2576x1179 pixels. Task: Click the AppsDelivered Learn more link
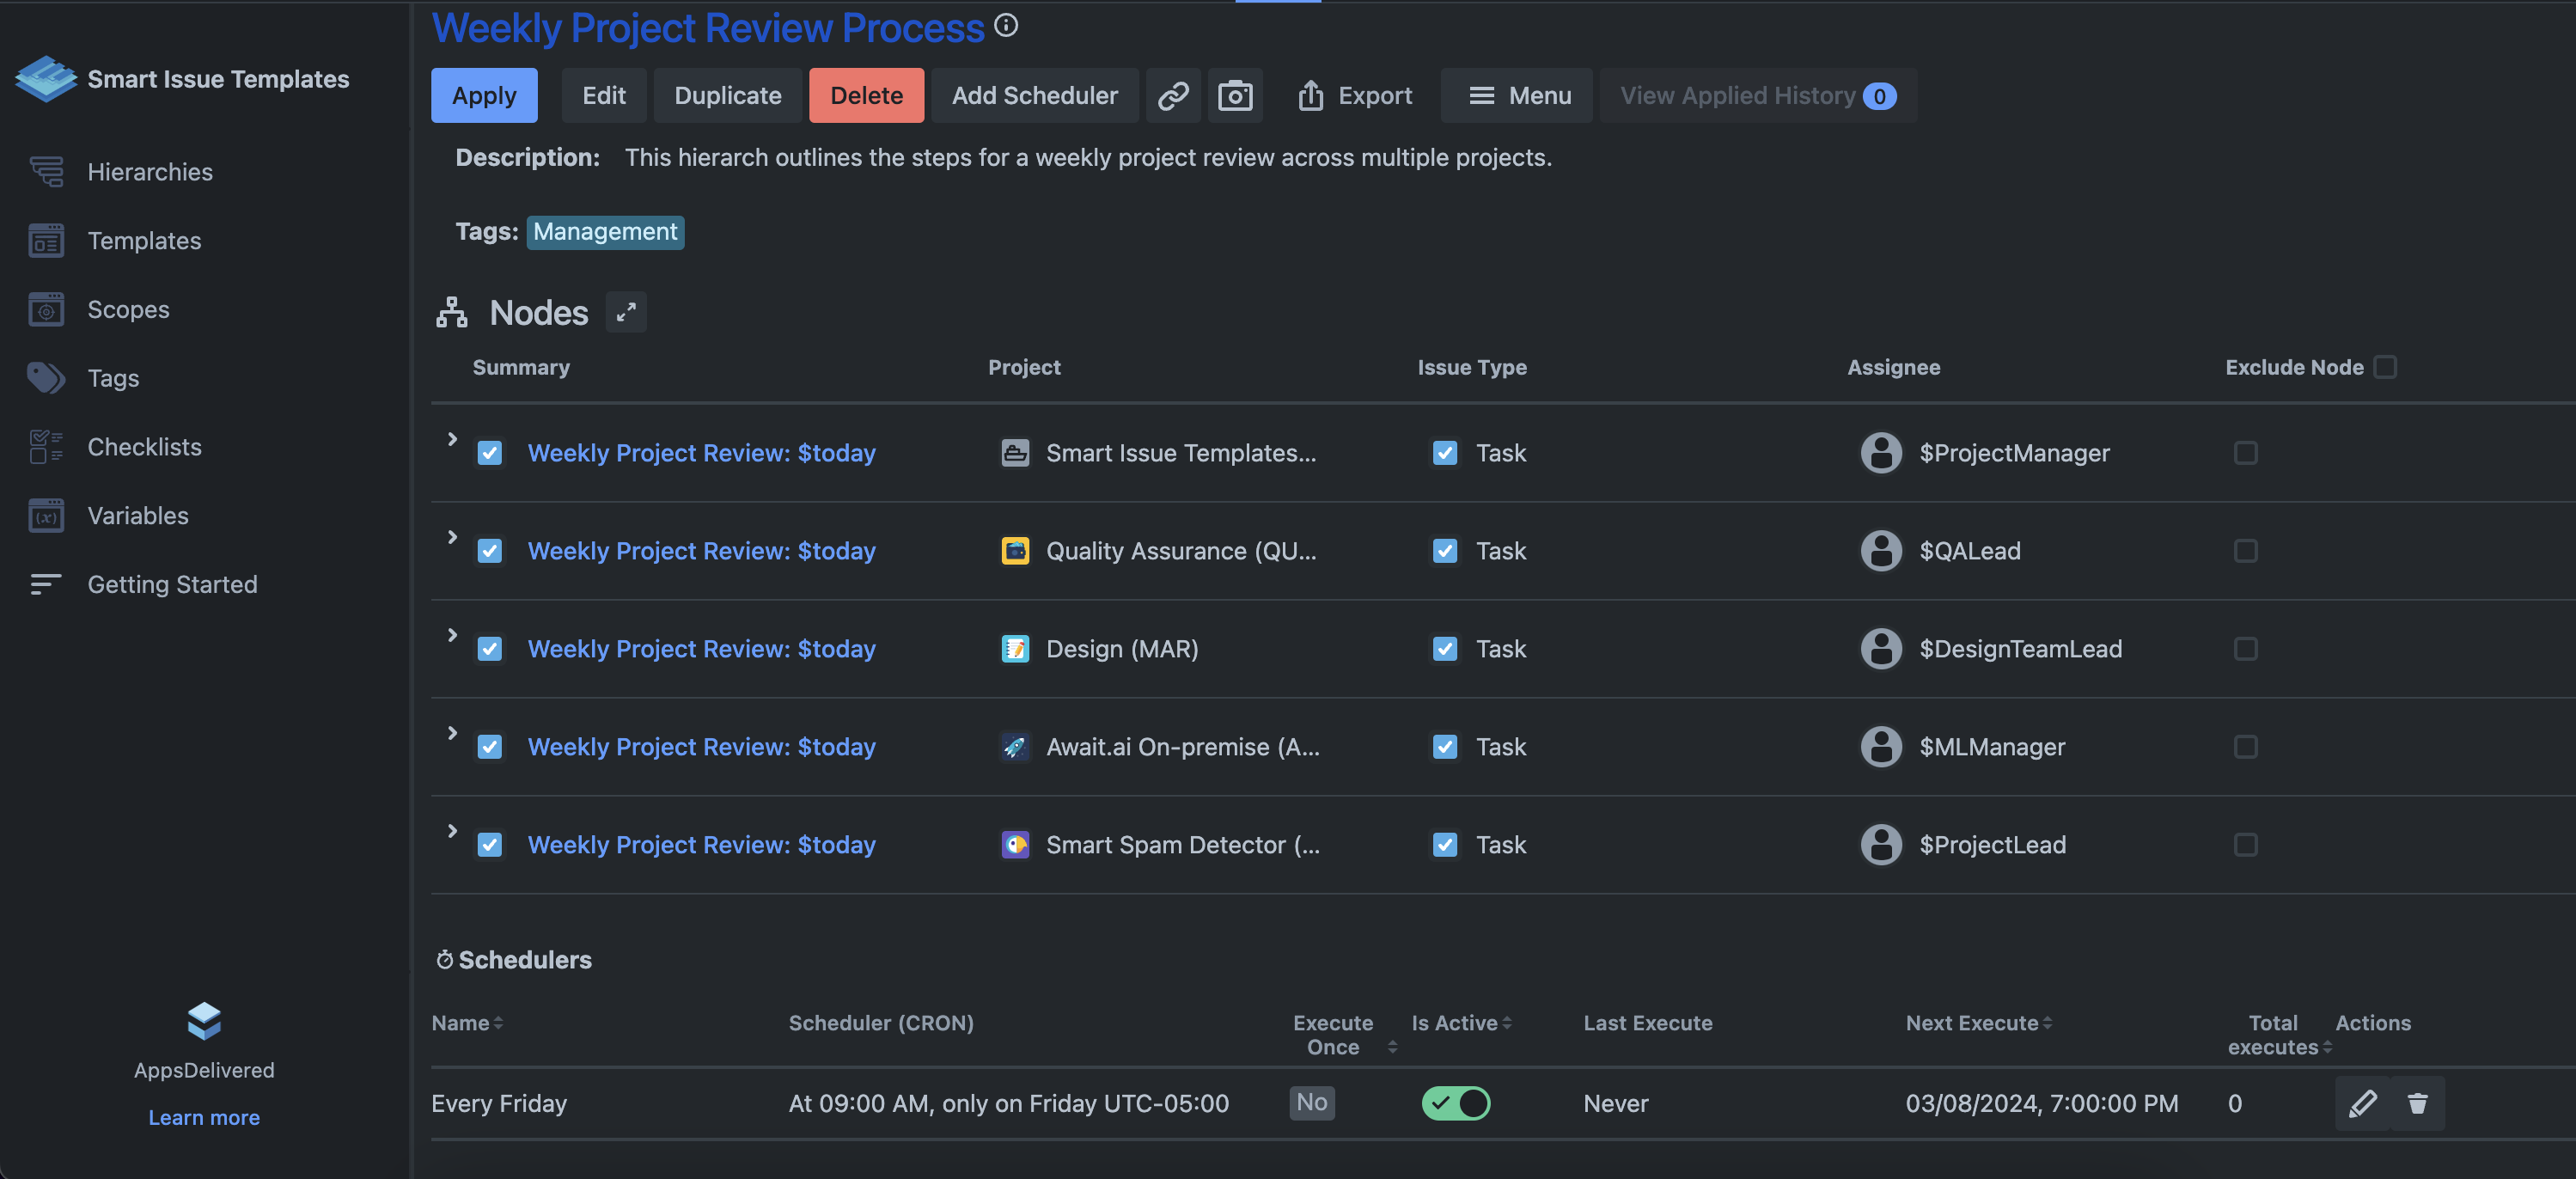coord(204,1117)
